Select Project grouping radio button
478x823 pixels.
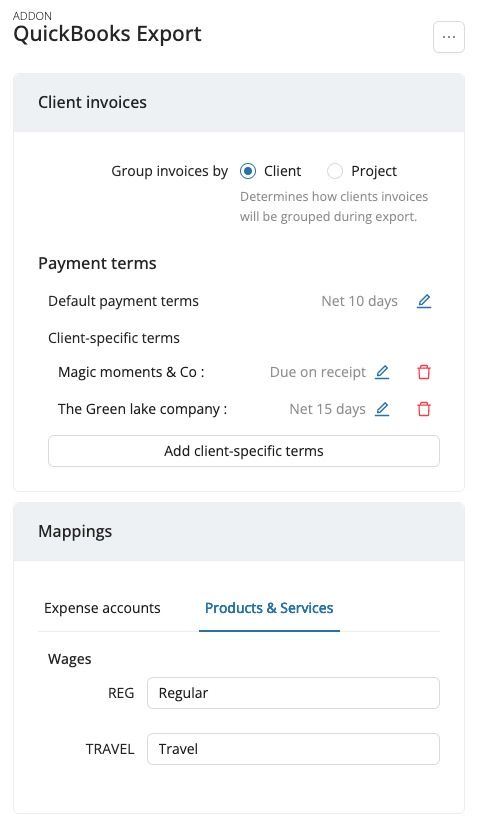(x=335, y=171)
